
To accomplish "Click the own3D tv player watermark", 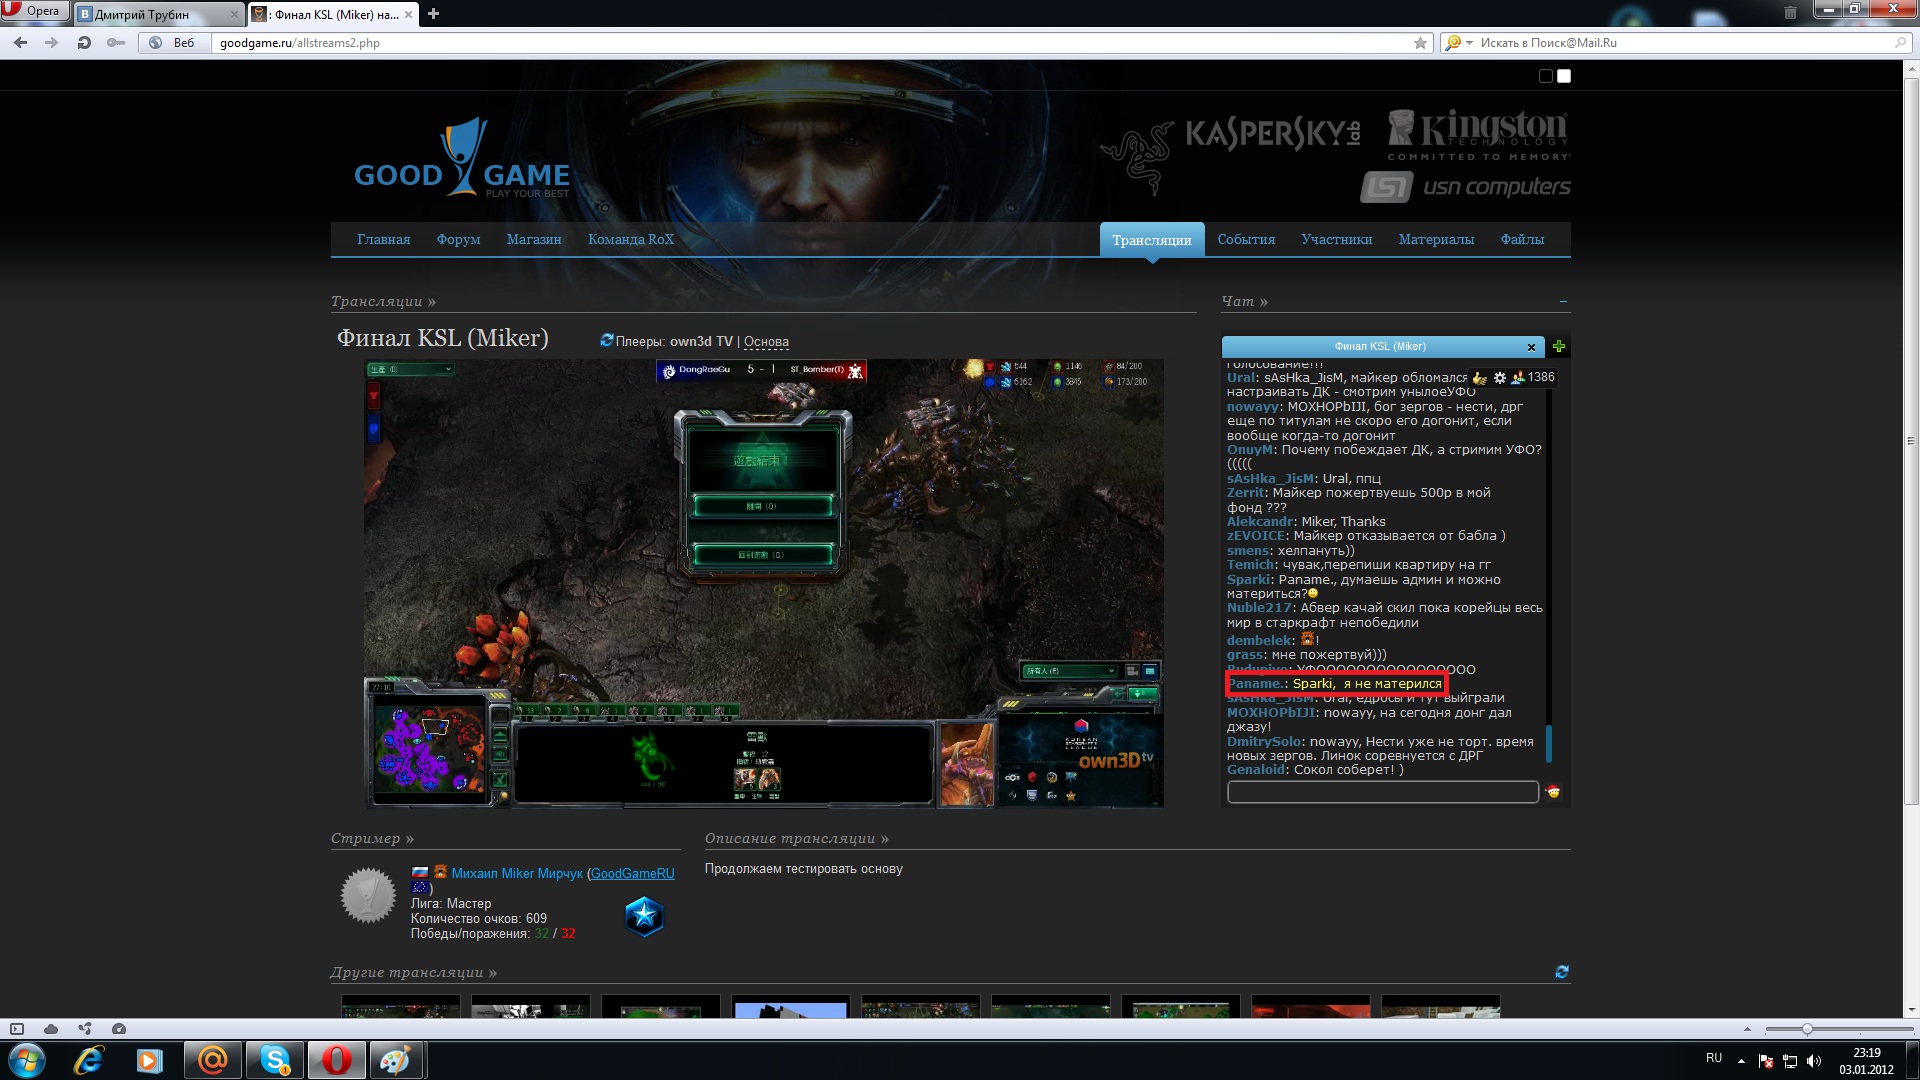I will [1115, 760].
